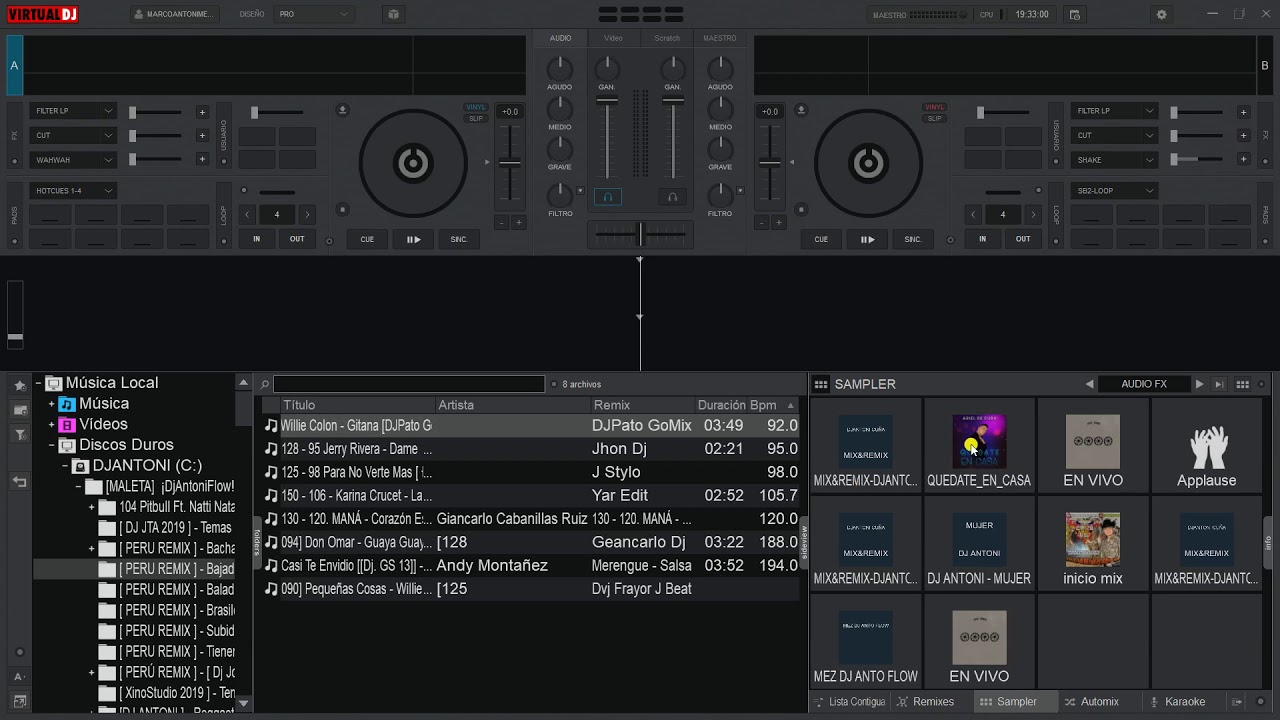Enable FILTER LP effect plus on deck A
This screenshot has height=720, width=1280.
point(202,112)
